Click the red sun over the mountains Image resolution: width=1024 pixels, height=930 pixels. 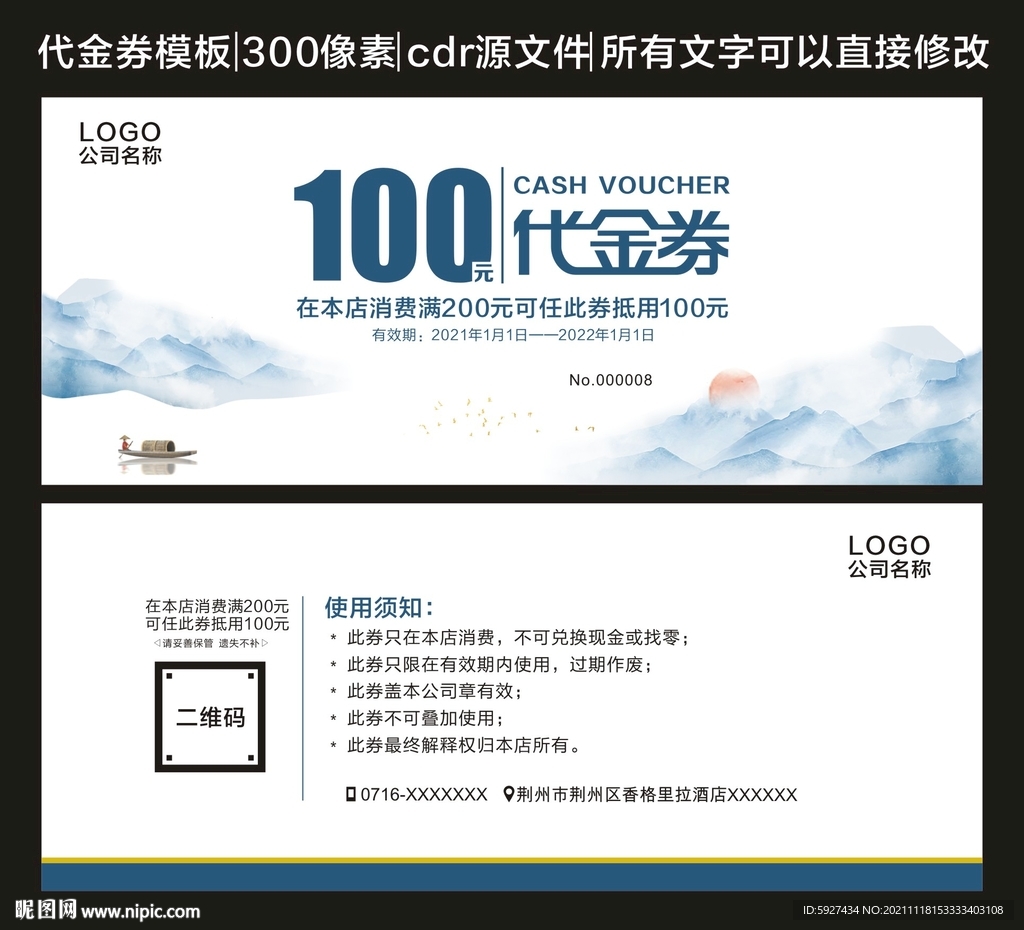coord(733,388)
